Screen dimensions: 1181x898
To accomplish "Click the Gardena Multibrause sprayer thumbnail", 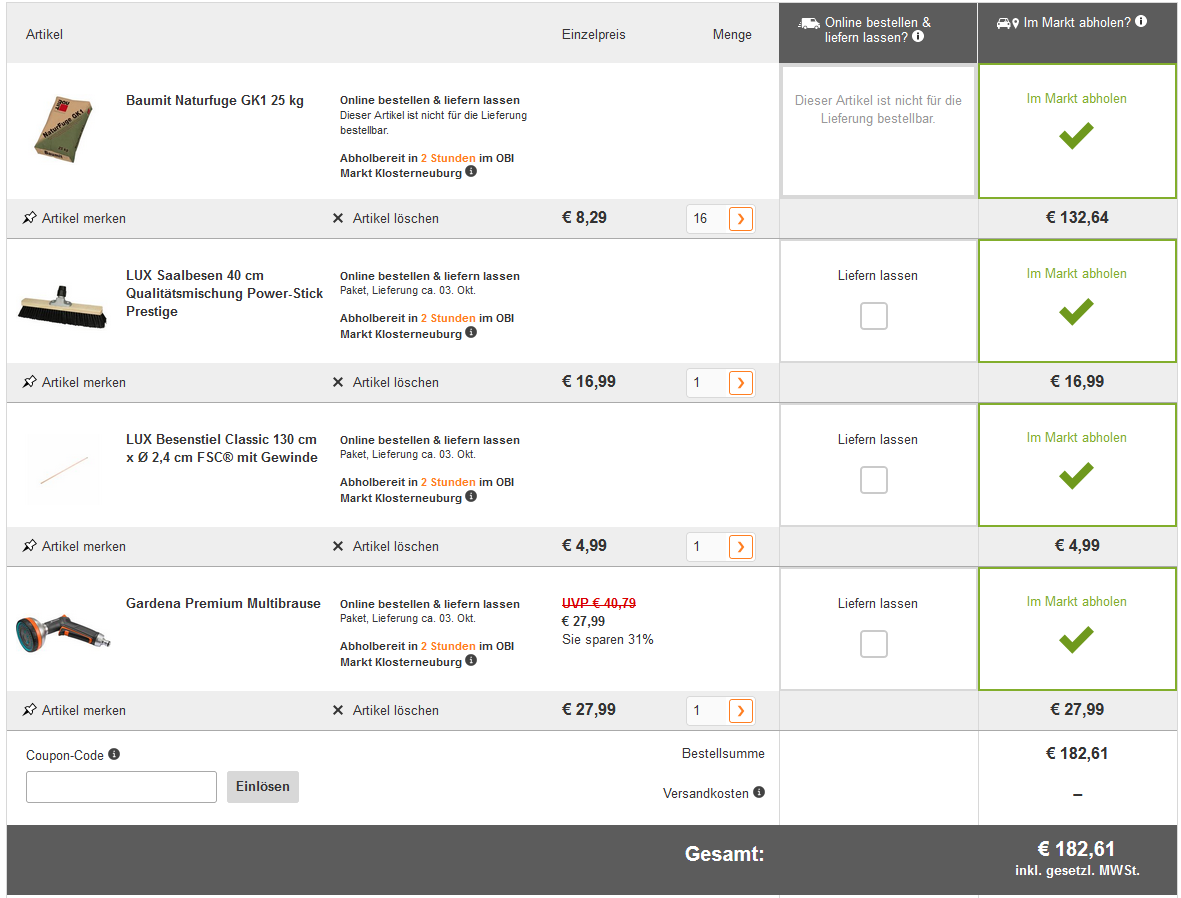I will (x=63, y=633).
